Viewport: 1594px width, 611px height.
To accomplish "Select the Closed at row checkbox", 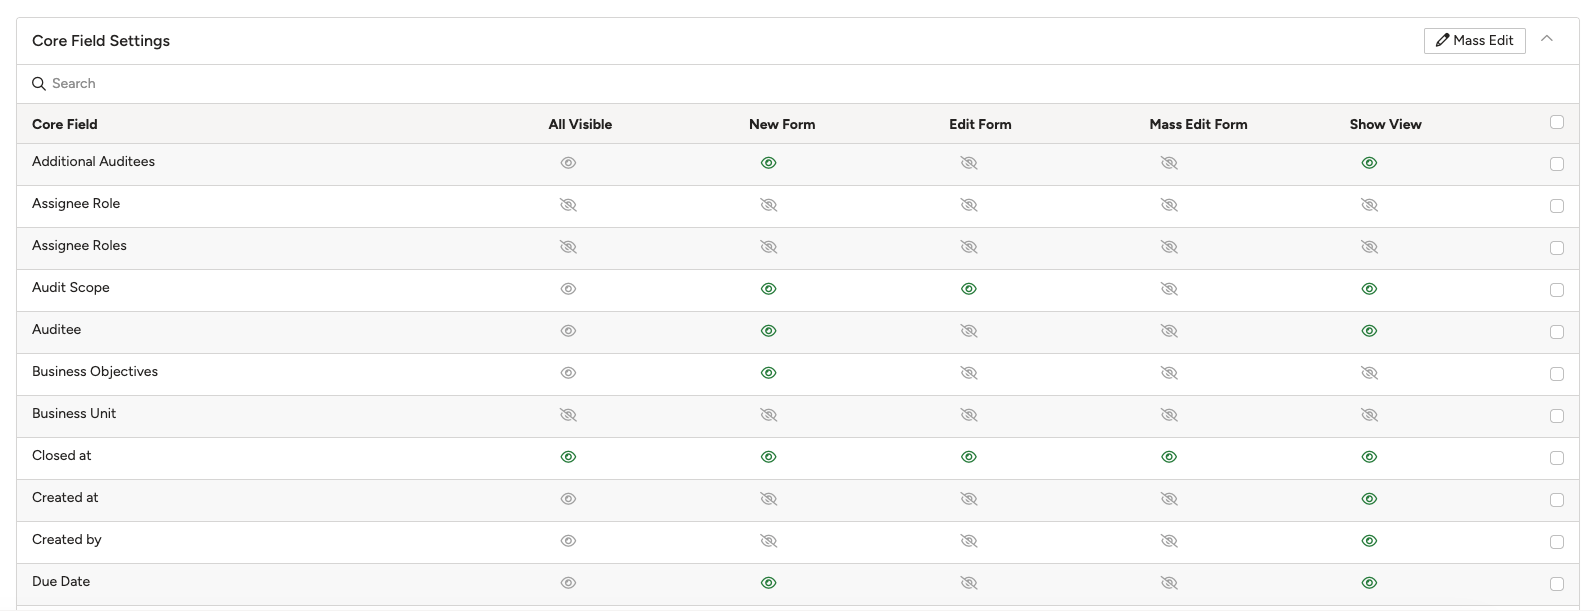I will pos(1556,458).
